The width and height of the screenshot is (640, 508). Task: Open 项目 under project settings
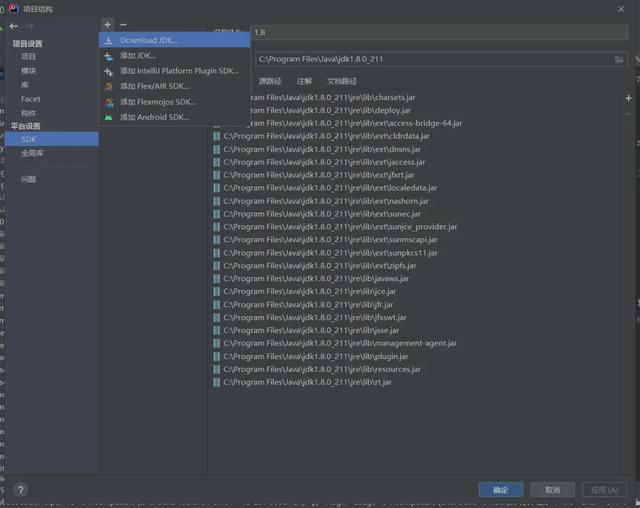point(29,56)
